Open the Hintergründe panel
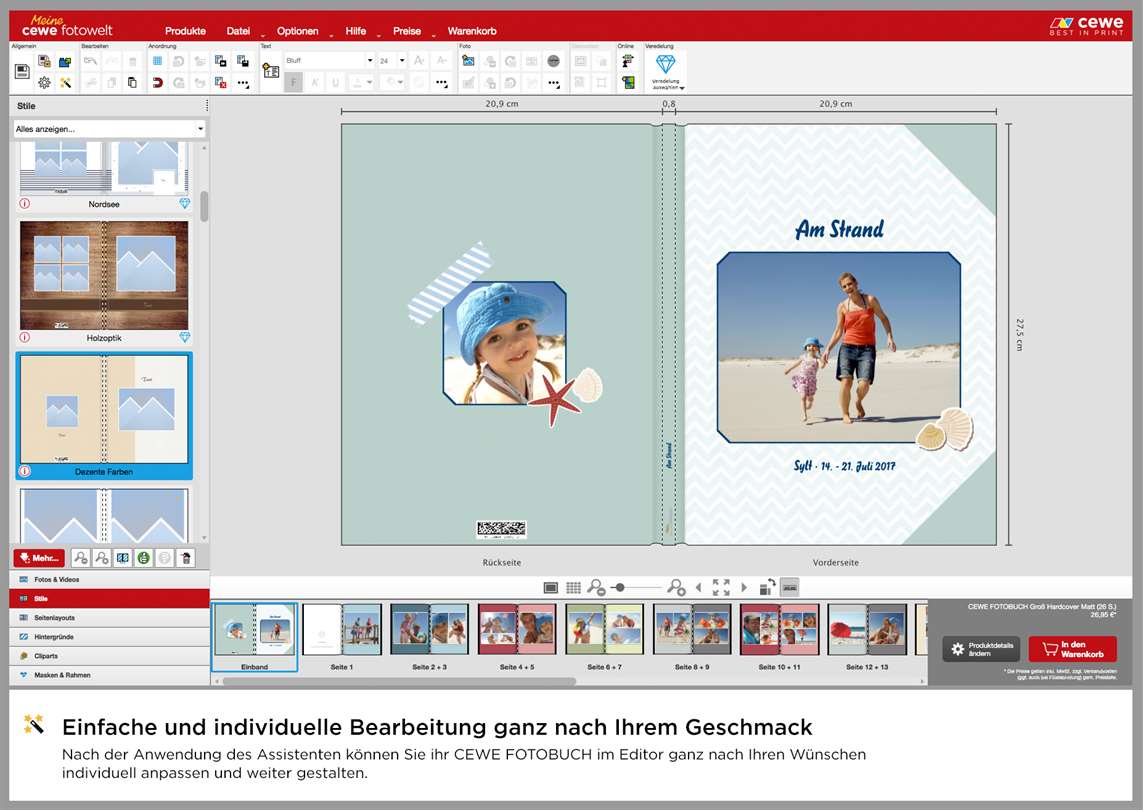Viewport: 1143px width, 810px height. click(x=109, y=636)
